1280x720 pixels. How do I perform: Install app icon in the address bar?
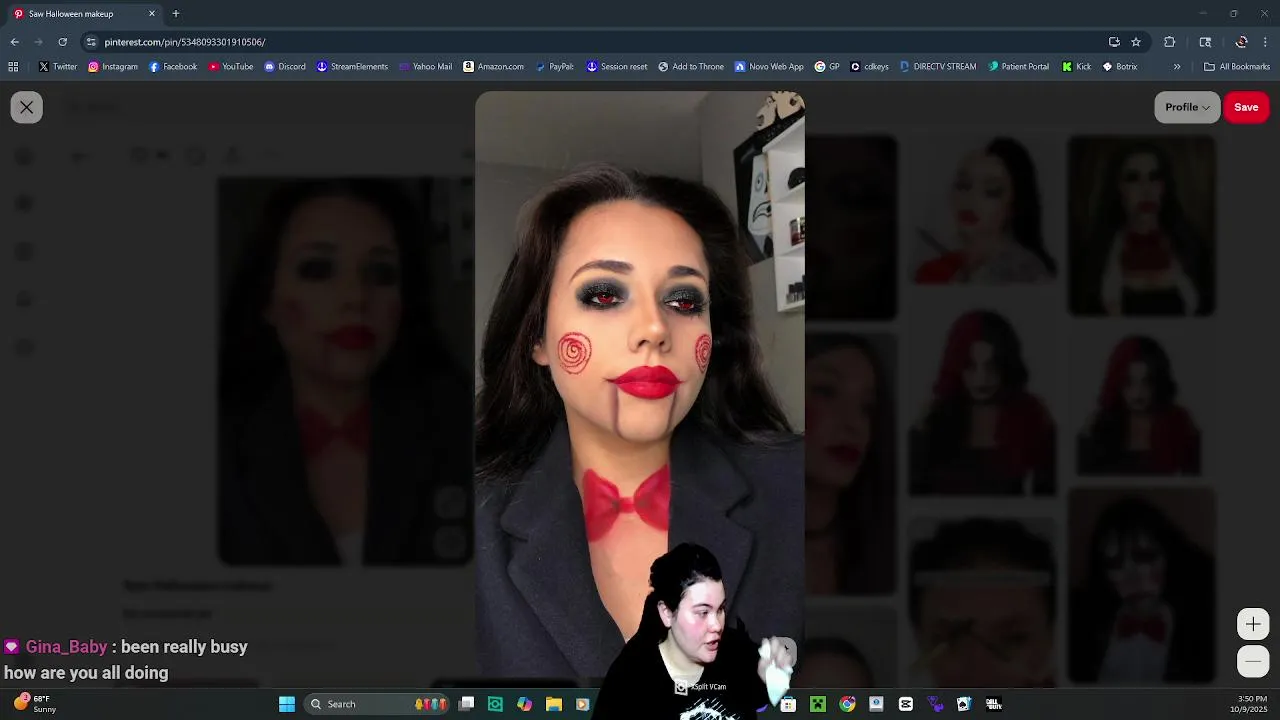tap(1114, 42)
